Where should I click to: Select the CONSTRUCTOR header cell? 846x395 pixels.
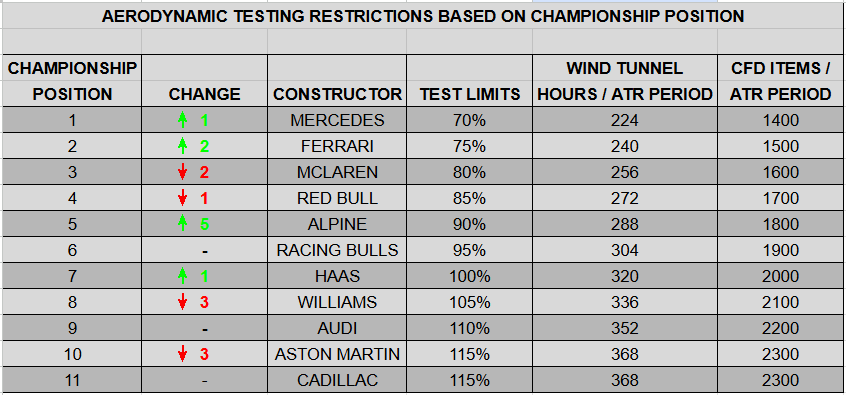coord(337,80)
